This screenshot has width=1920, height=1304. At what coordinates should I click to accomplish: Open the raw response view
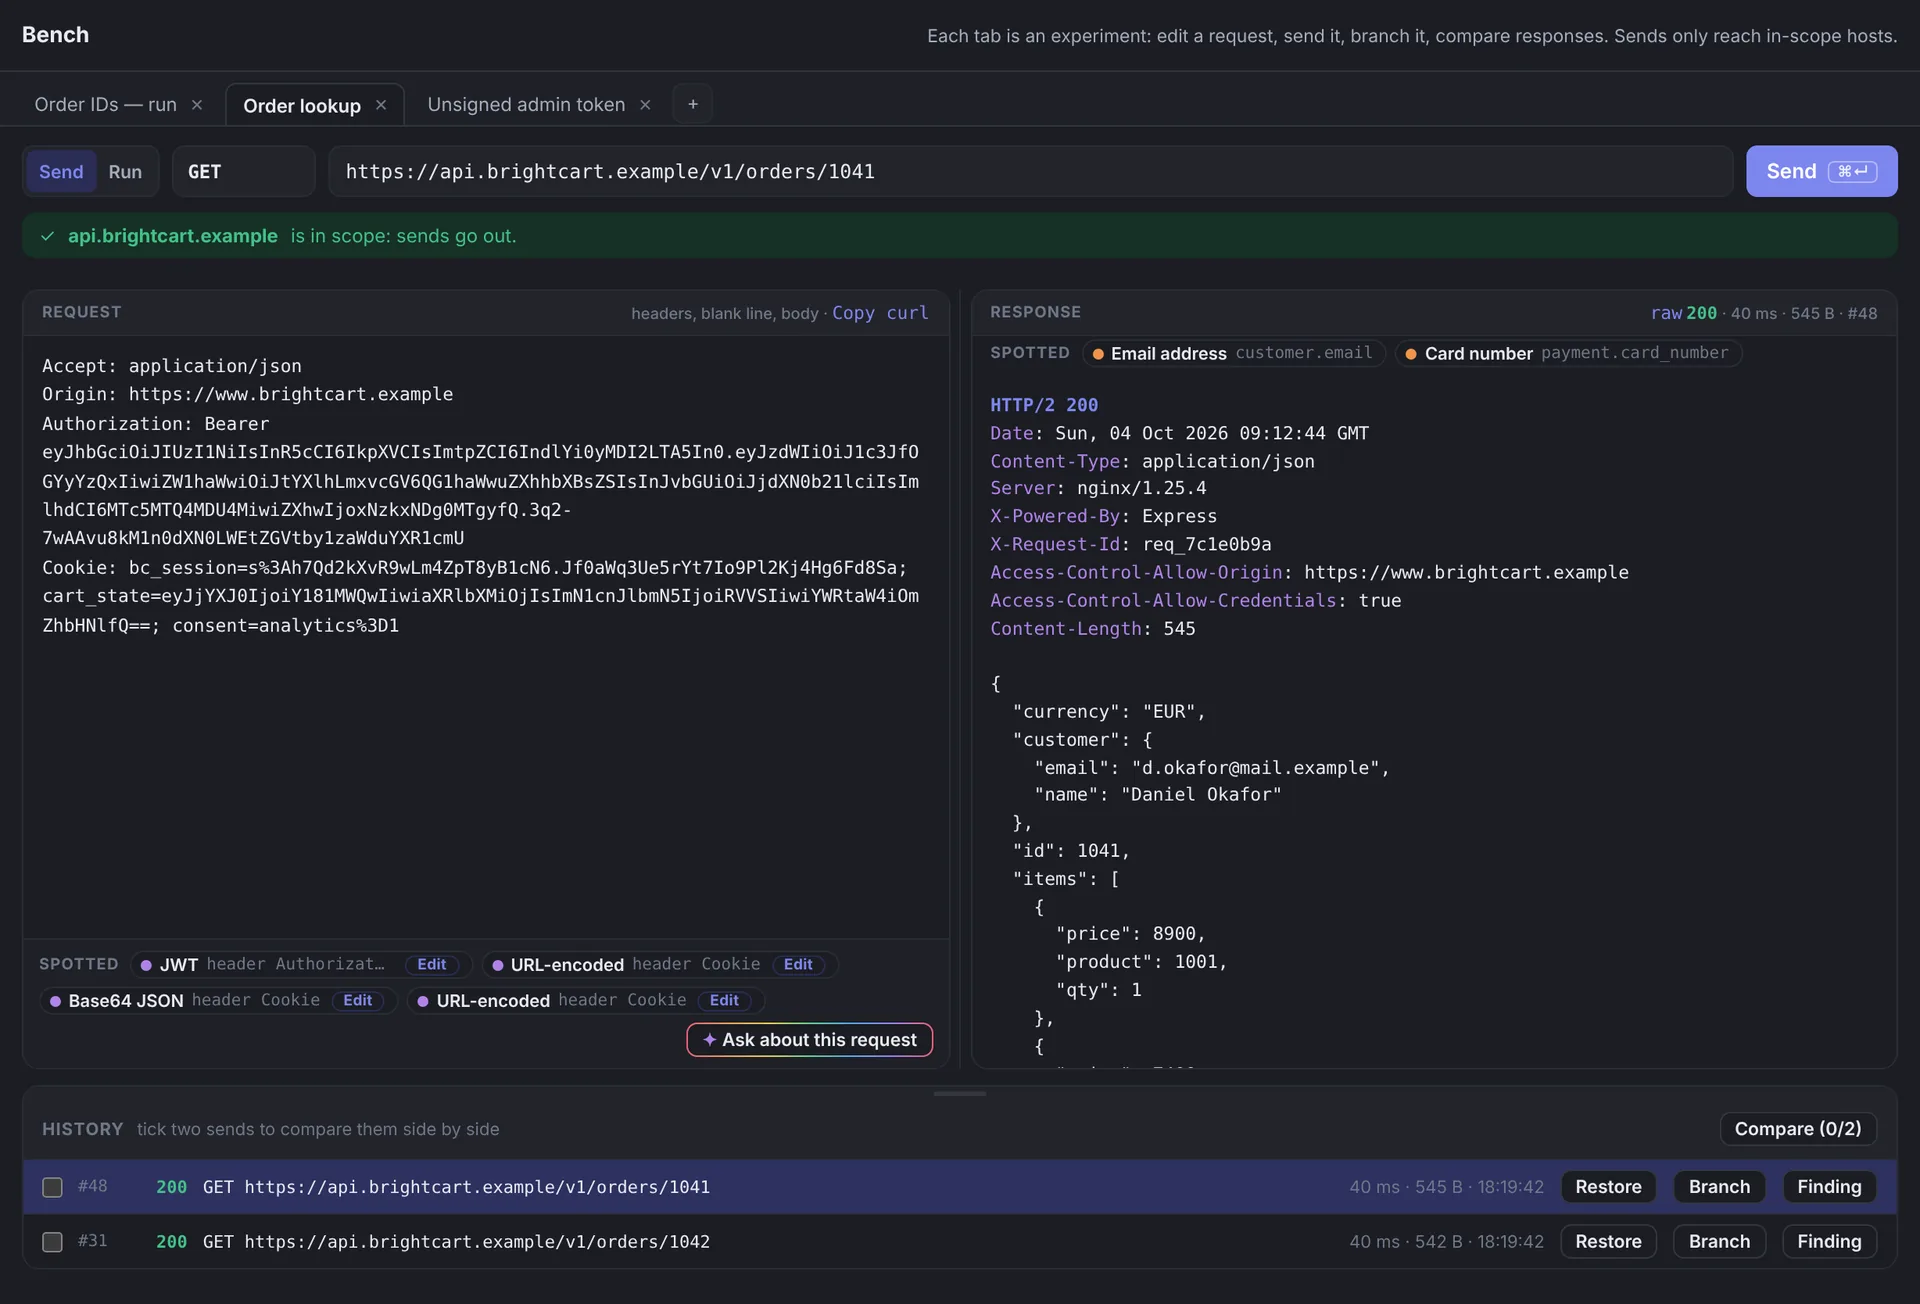click(x=1666, y=313)
